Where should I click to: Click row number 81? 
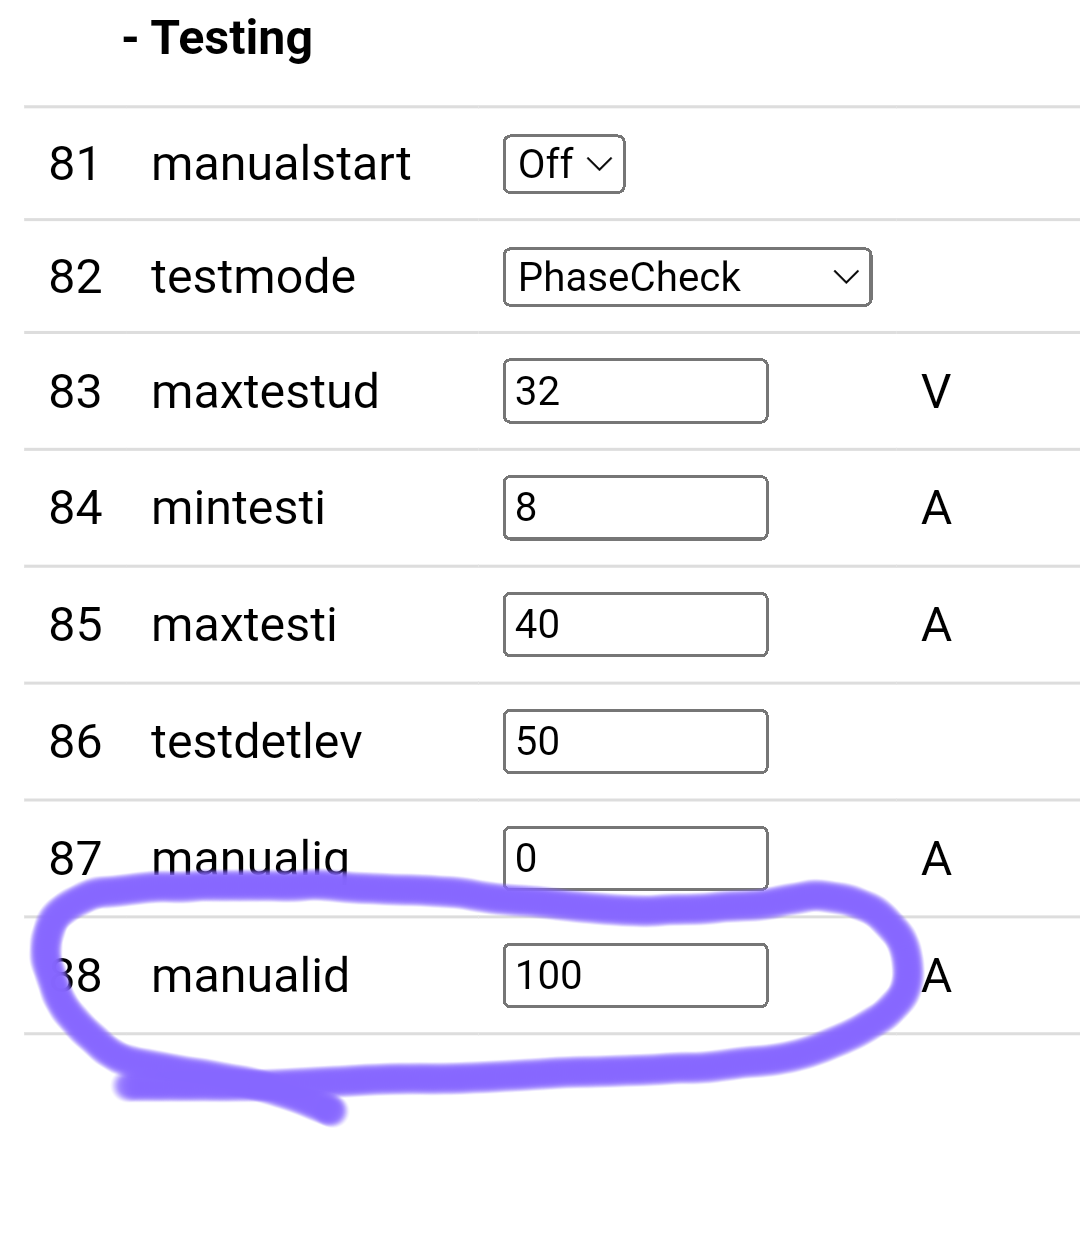click(74, 164)
